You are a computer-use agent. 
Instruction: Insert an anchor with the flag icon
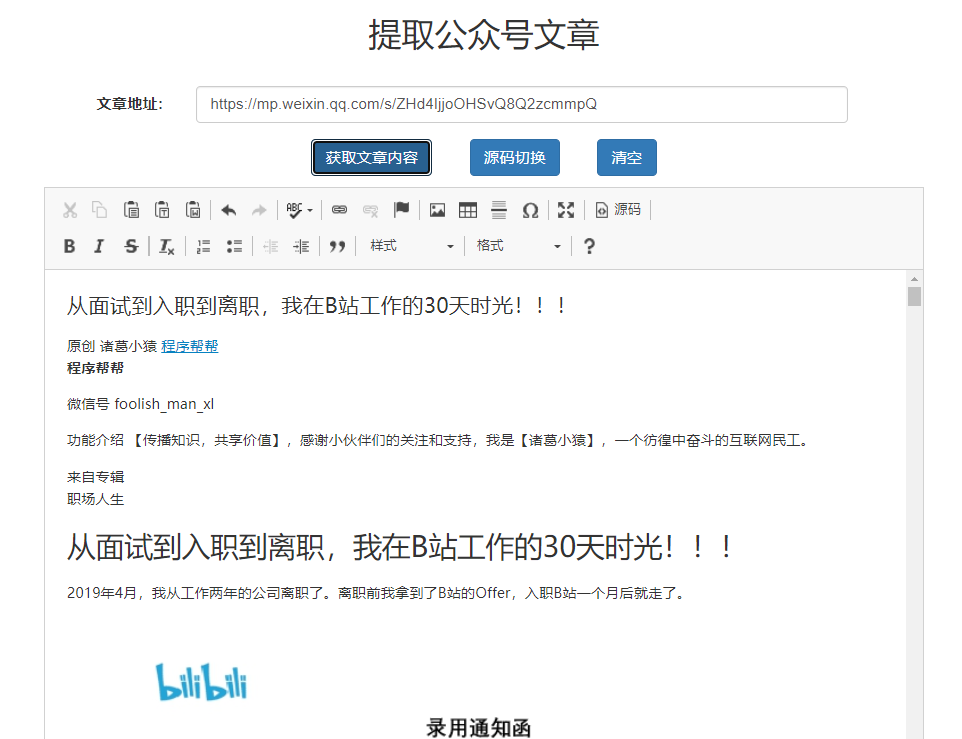401,210
